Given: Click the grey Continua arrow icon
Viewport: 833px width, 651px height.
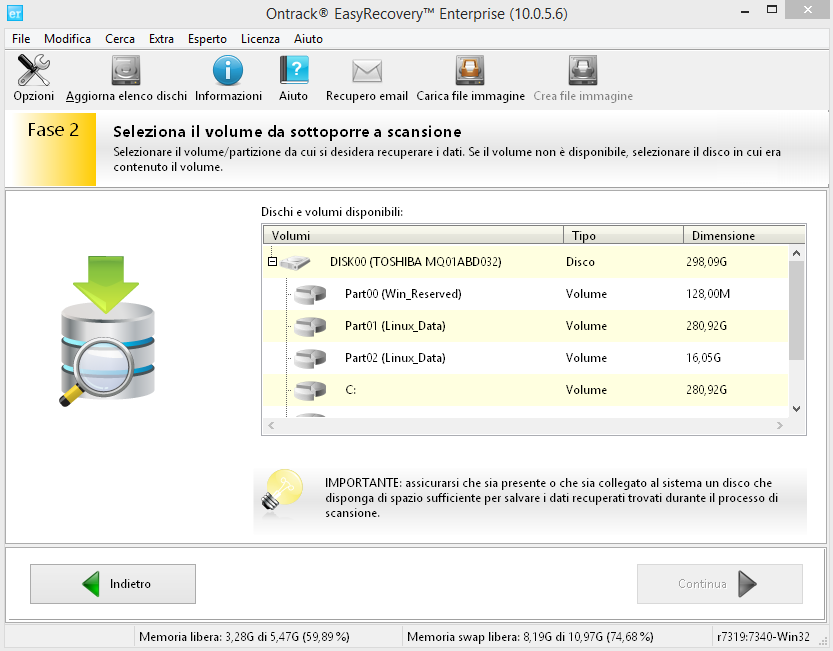Looking at the screenshot, I should pyautogui.click(x=747, y=584).
